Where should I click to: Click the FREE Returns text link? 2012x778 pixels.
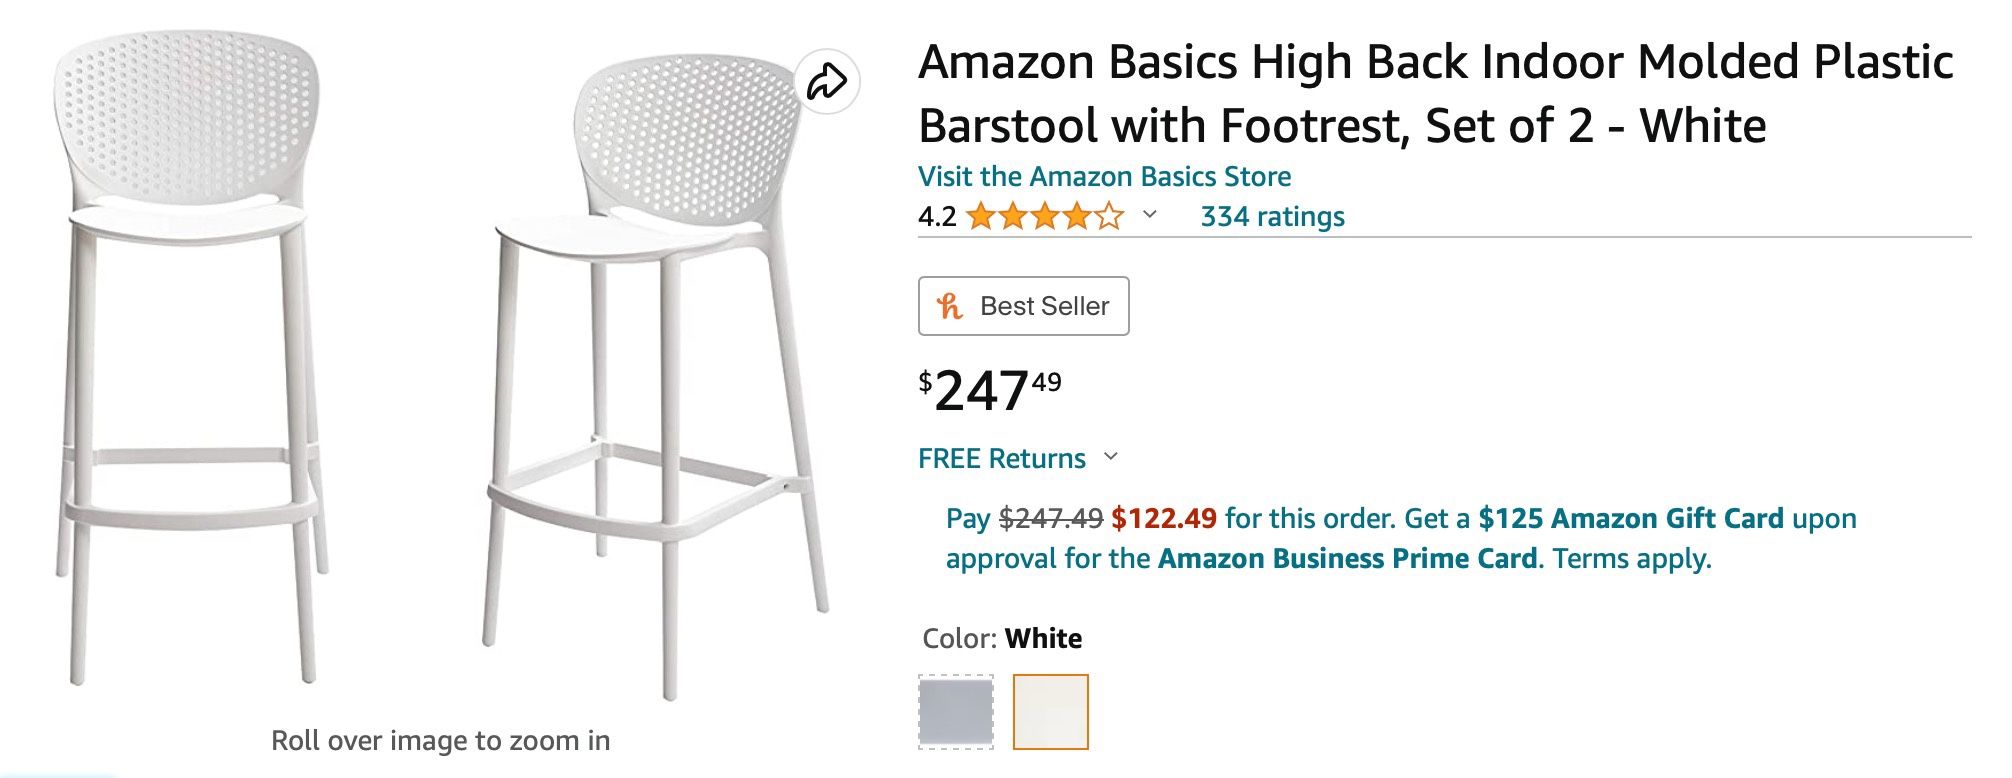pyautogui.click(x=1001, y=458)
